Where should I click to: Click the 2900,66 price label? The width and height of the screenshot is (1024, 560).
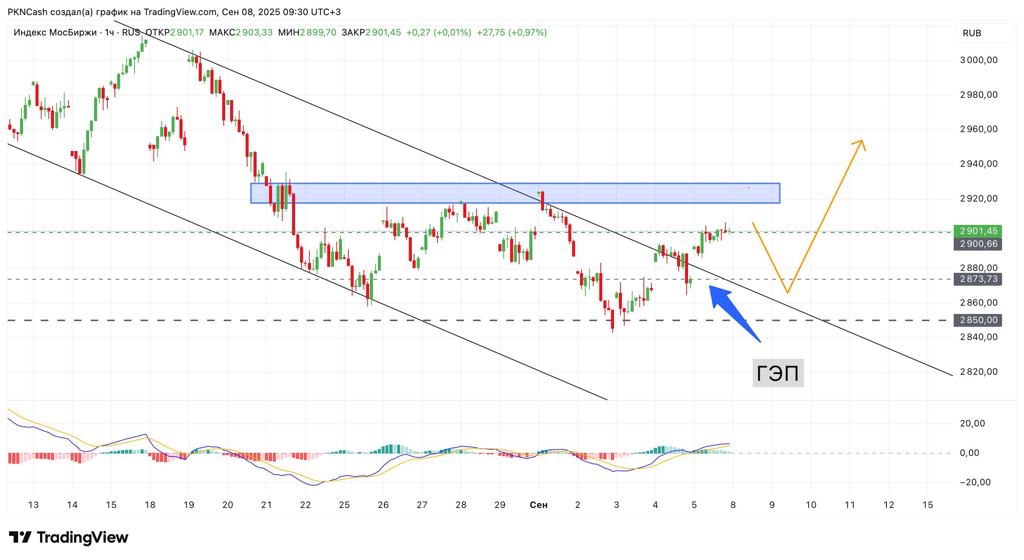point(977,244)
